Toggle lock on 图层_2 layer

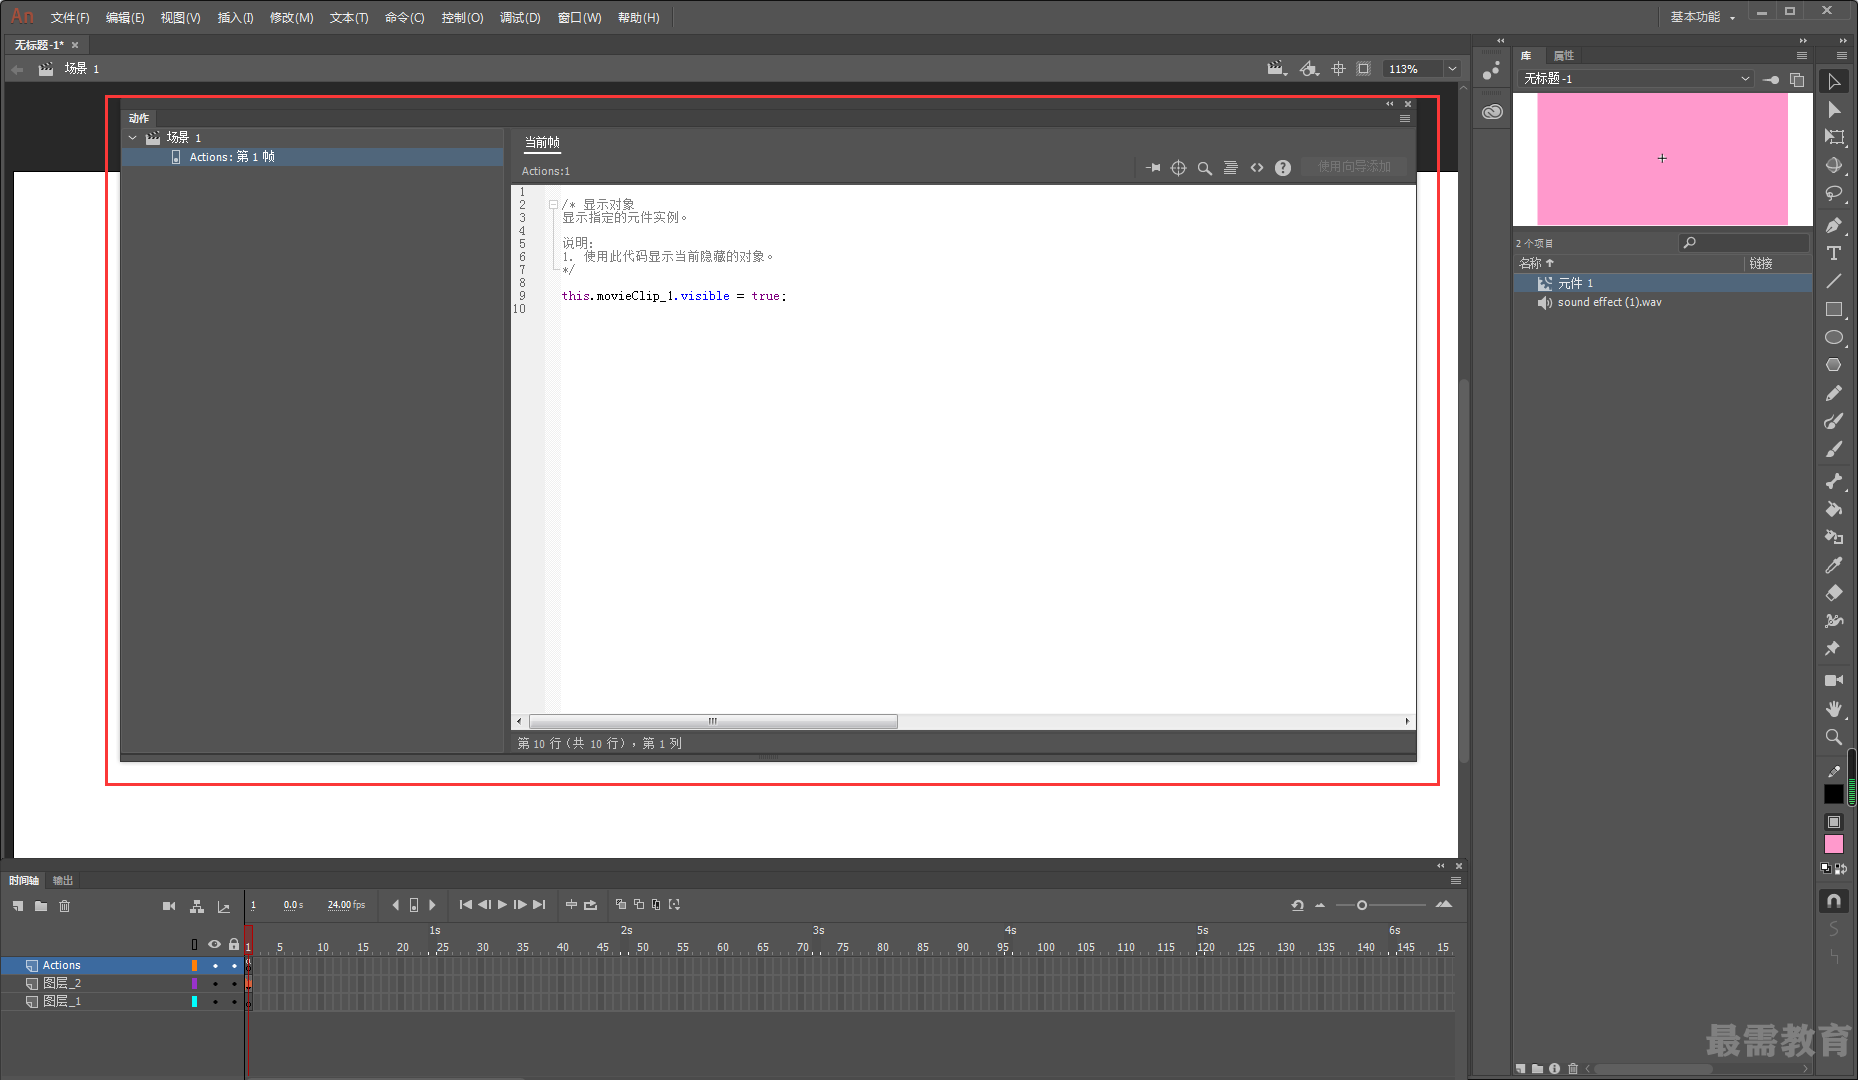(234, 984)
